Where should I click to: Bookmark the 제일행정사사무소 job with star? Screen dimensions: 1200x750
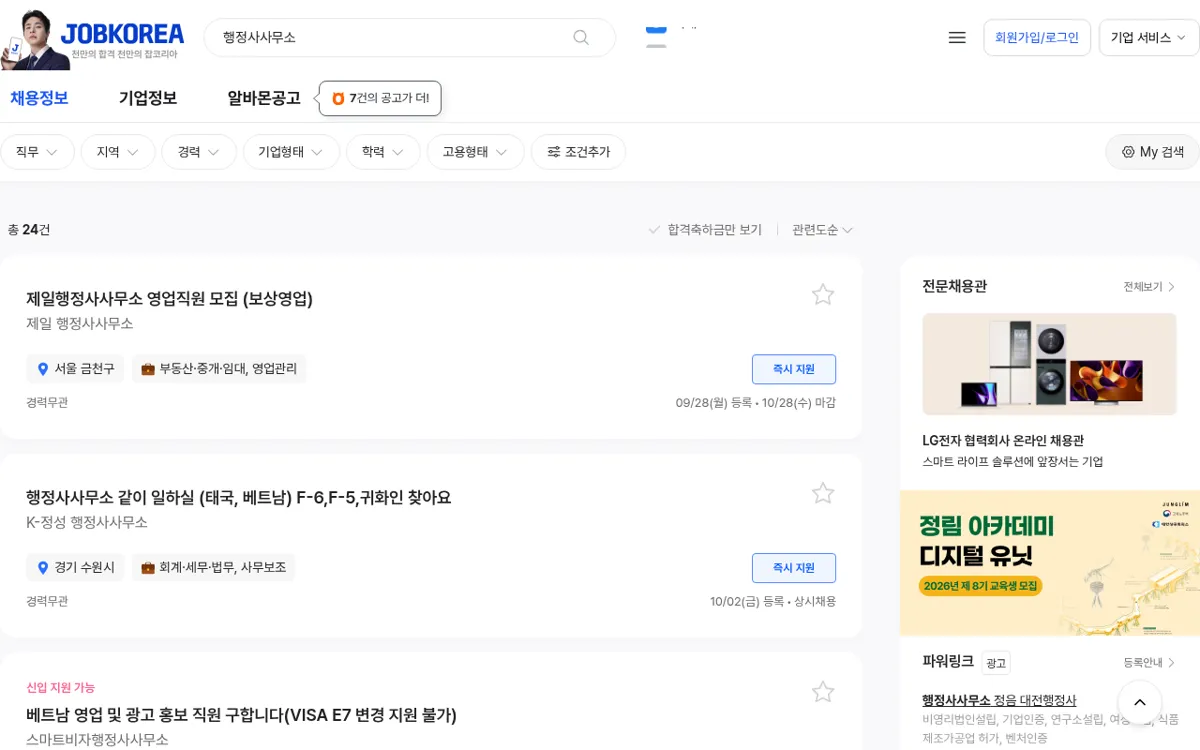[x=823, y=294]
